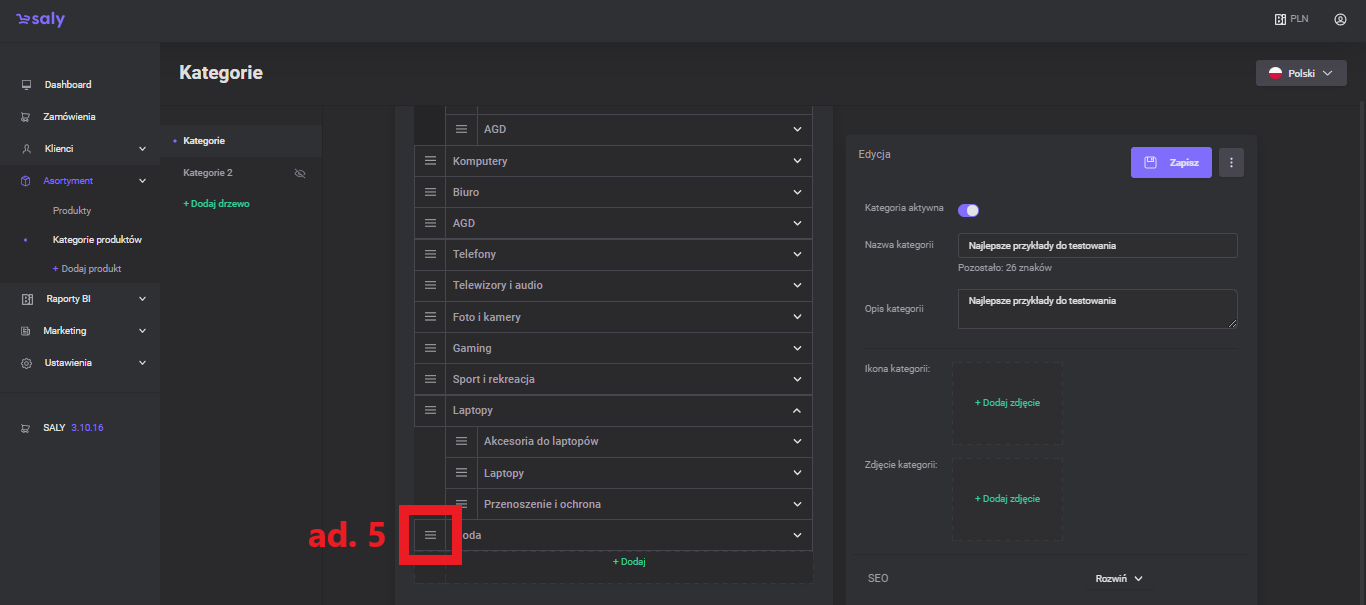The width and height of the screenshot is (1366, 605).
Task: Collapse the Laptopy parent category
Action: [797, 410]
